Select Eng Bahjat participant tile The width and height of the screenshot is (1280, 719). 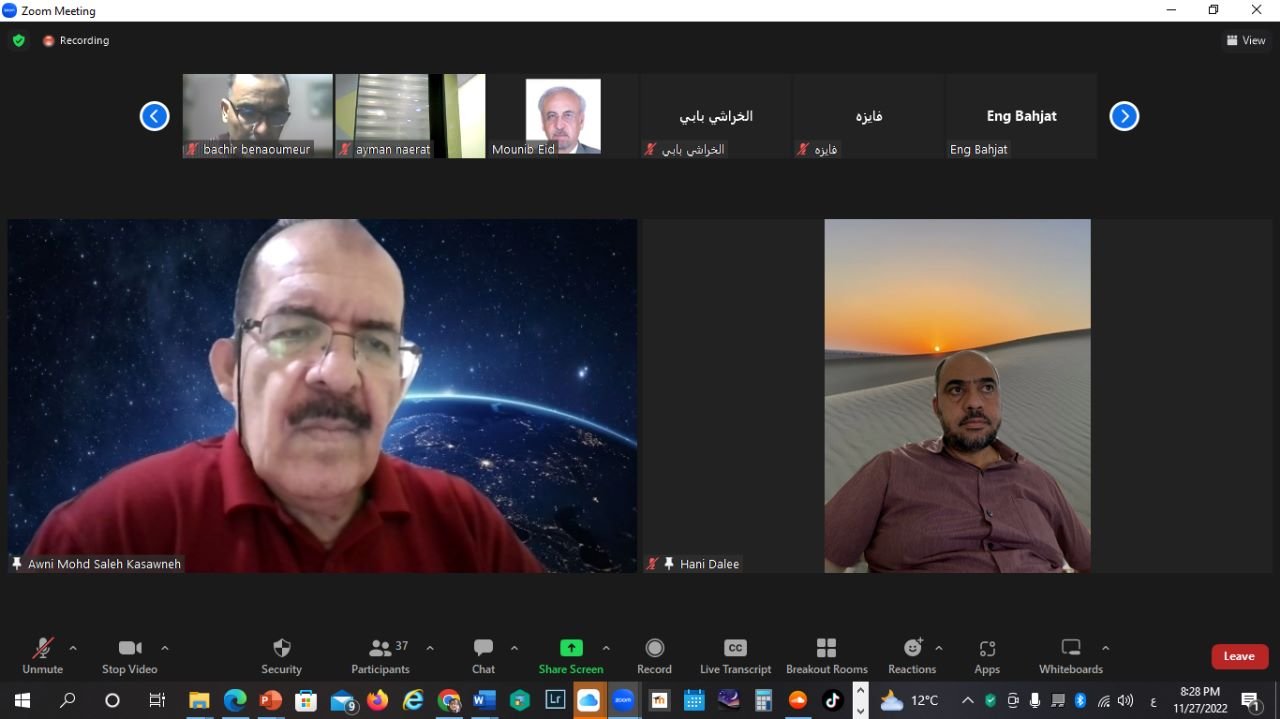point(1021,116)
